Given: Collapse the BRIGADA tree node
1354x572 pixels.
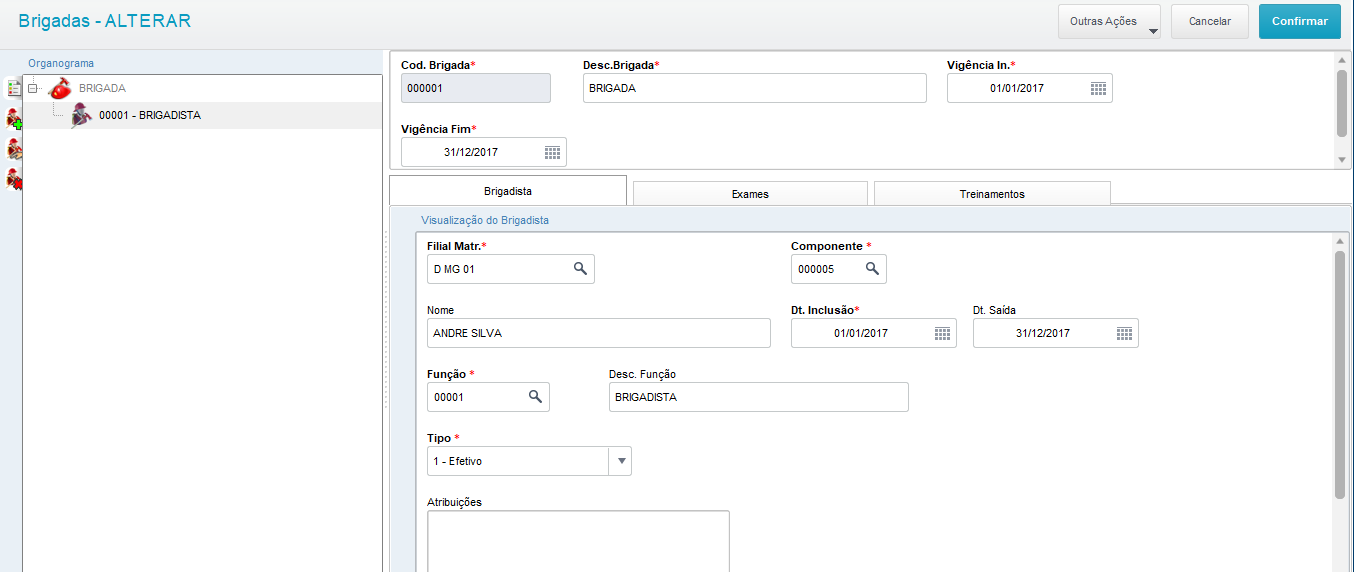Looking at the screenshot, I should coord(33,88).
